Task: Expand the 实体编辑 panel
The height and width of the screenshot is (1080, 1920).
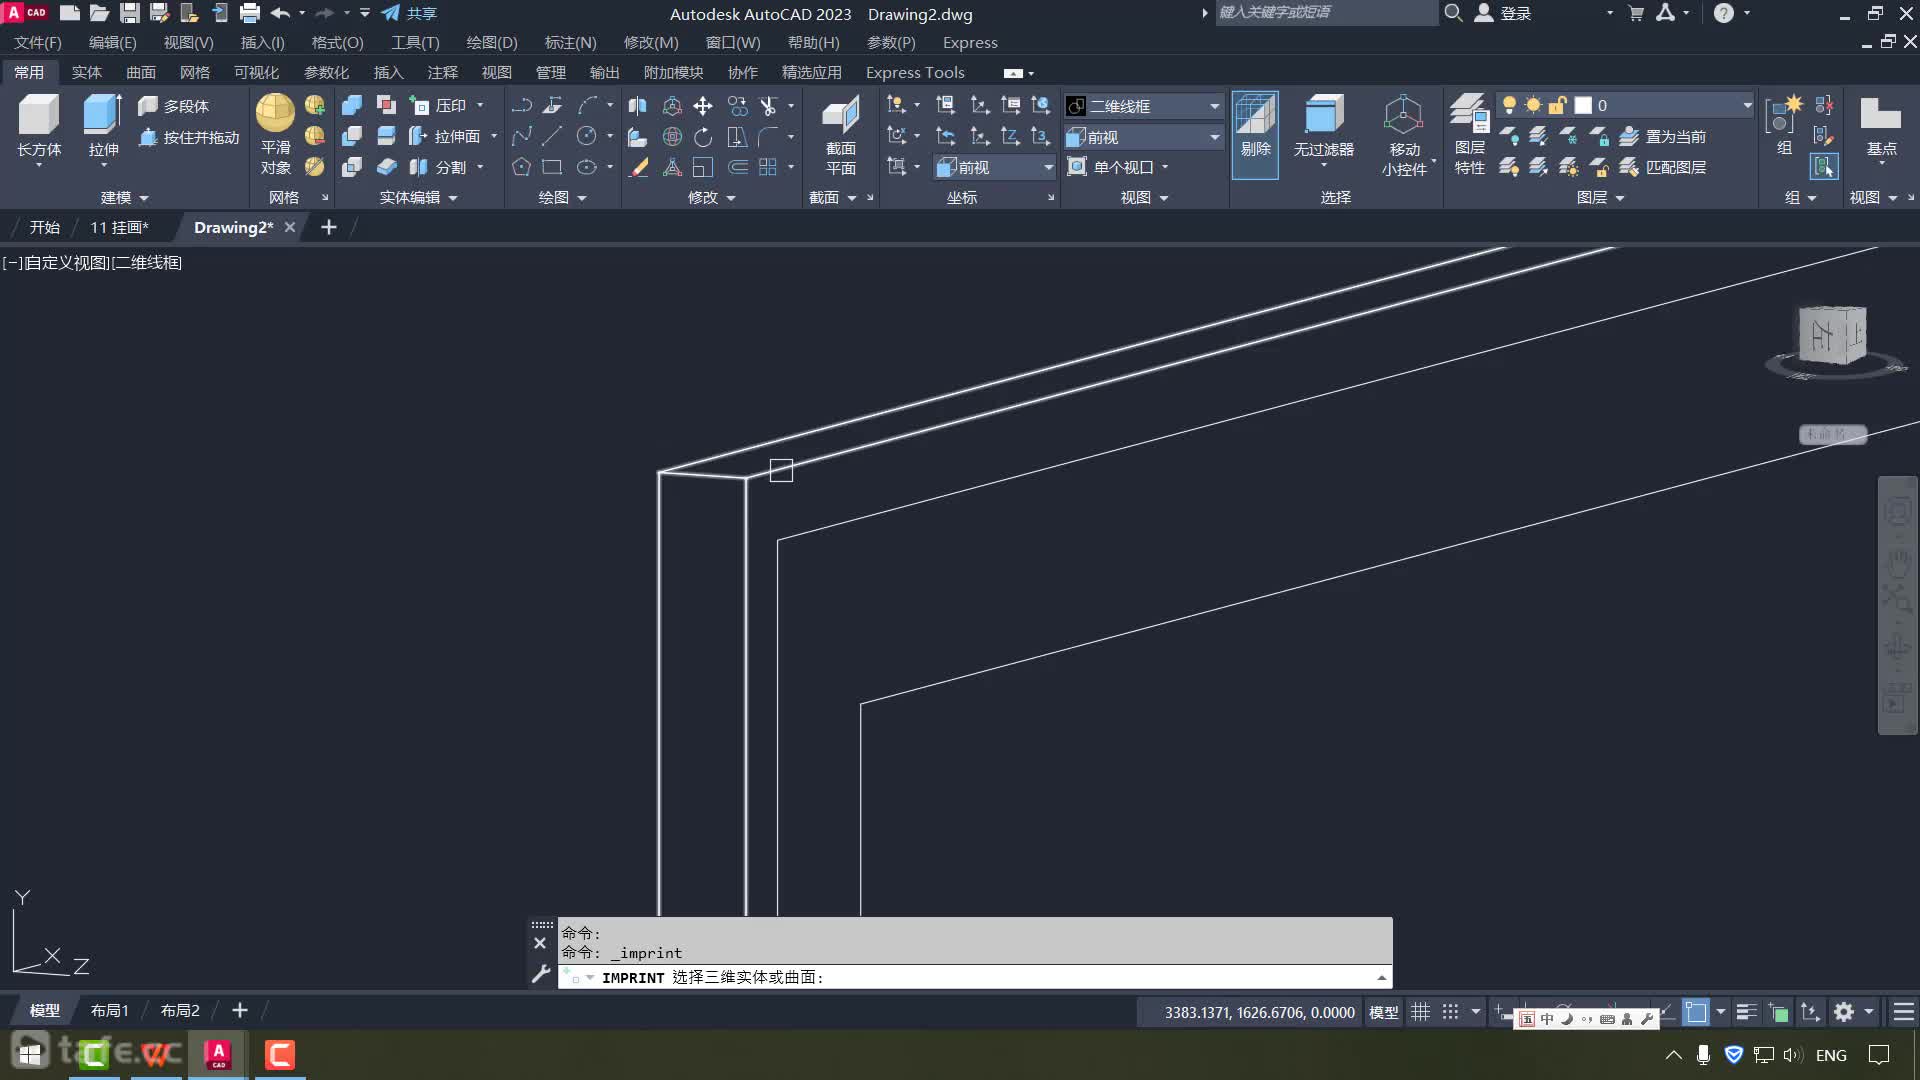Action: click(418, 198)
